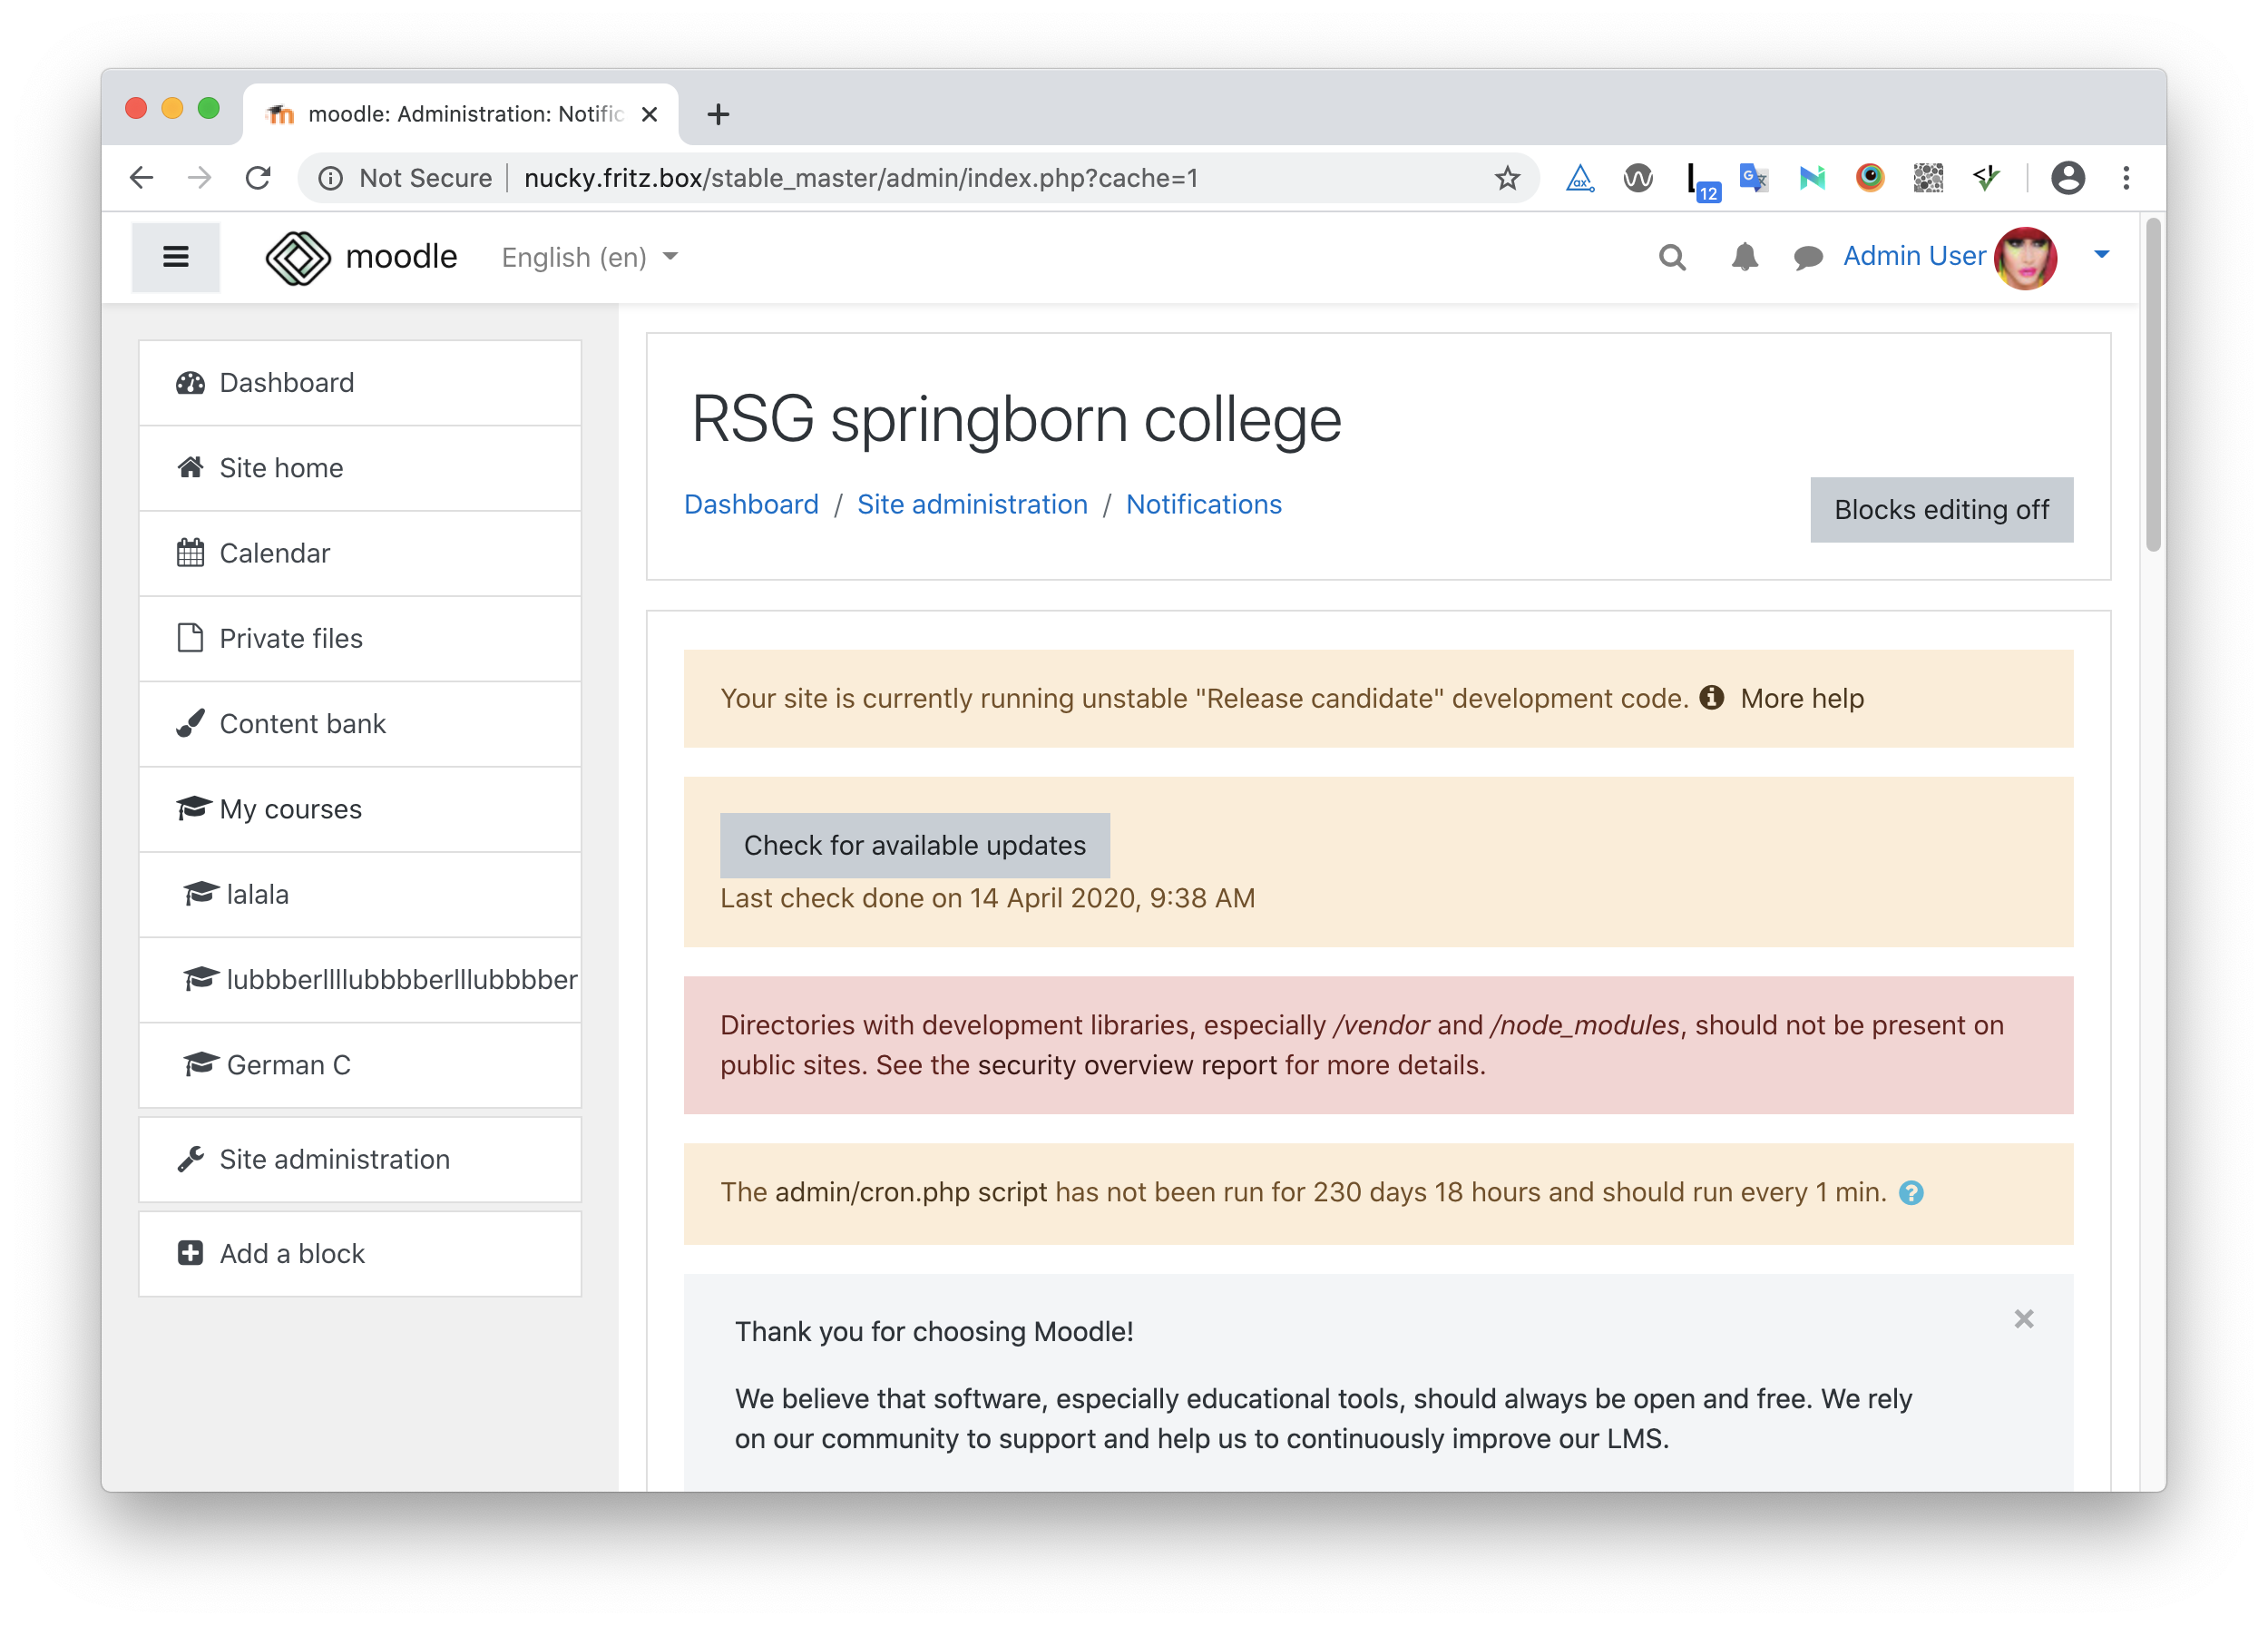Open the messaging speech bubble icon

[1808, 258]
